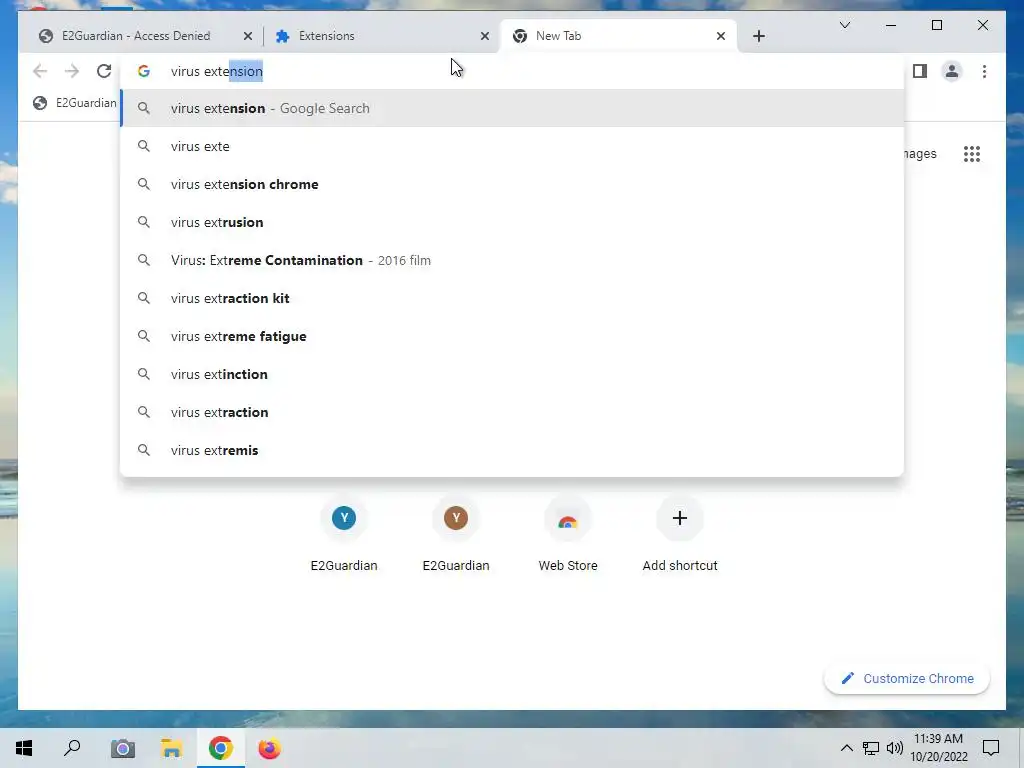The image size is (1024, 768).
Task: Open Windows taskbar search
Action: point(72,748)
